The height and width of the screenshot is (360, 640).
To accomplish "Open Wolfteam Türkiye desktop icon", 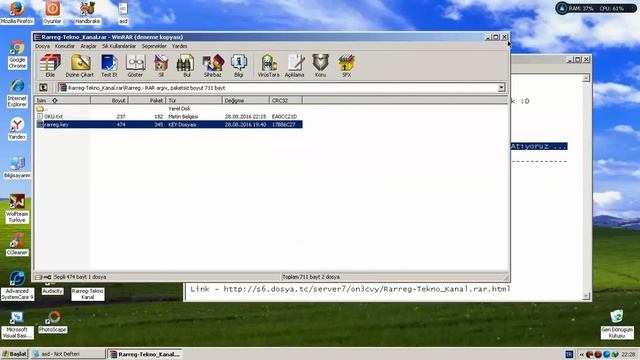I will (x=17, y=209).
